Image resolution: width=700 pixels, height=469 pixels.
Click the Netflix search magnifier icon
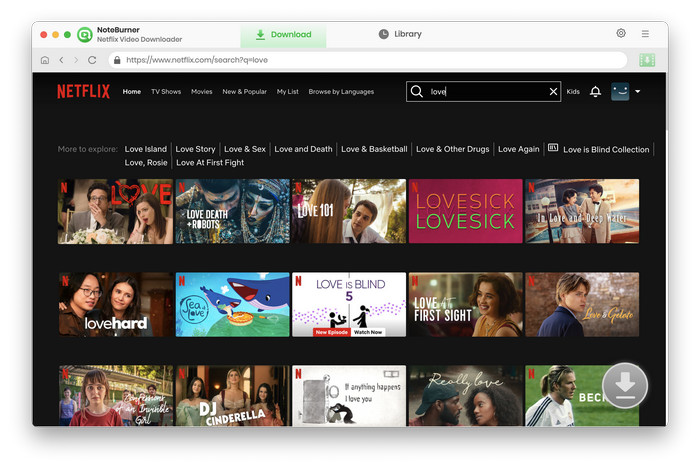click(417, 91)
